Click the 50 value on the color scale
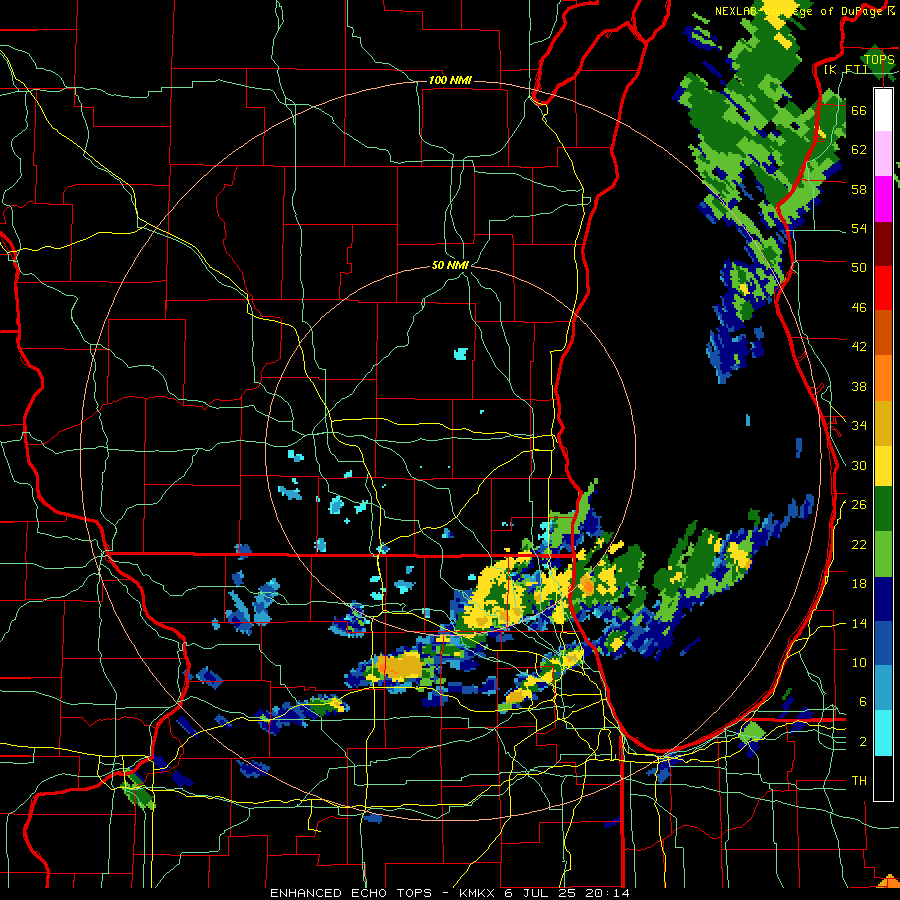Screen dimensions: 900x900 point(859,267)
